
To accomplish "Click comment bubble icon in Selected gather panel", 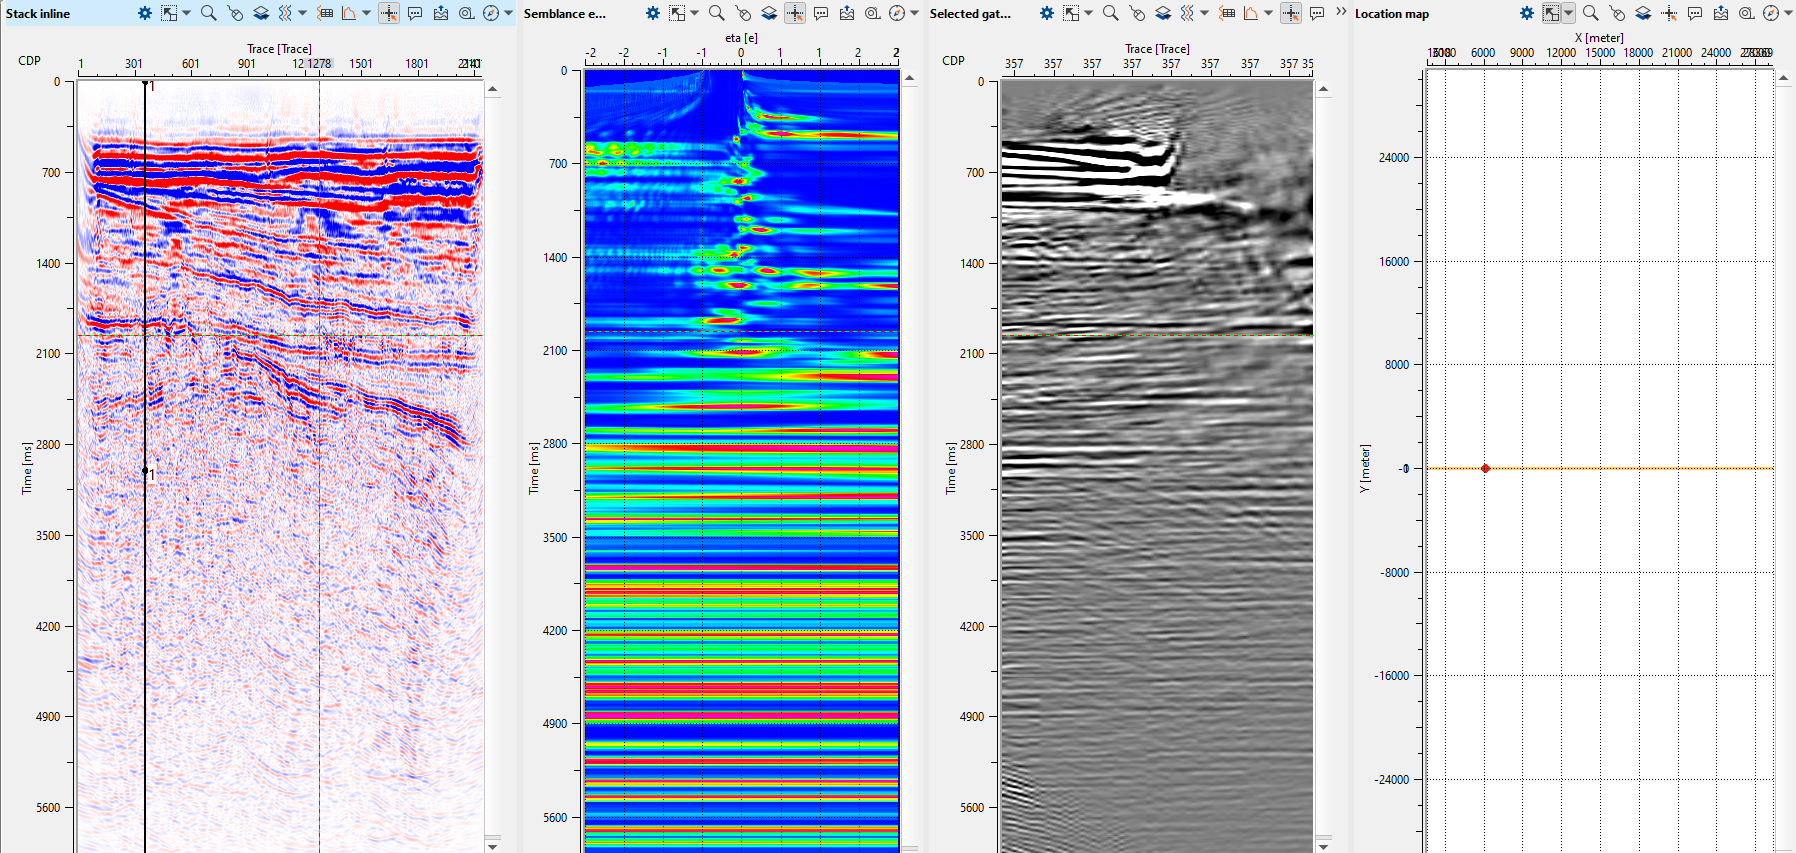I will tap(1317, 13).
